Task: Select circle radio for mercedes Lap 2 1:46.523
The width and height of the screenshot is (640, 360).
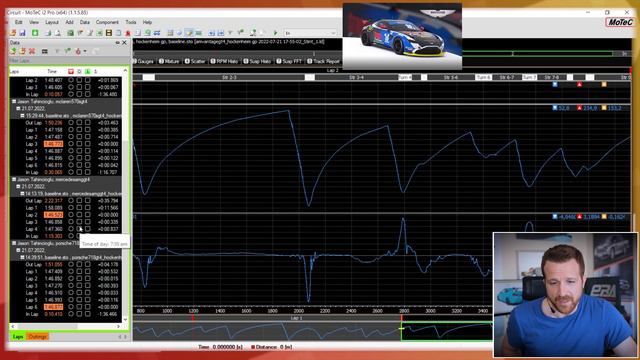Action: 71,215
